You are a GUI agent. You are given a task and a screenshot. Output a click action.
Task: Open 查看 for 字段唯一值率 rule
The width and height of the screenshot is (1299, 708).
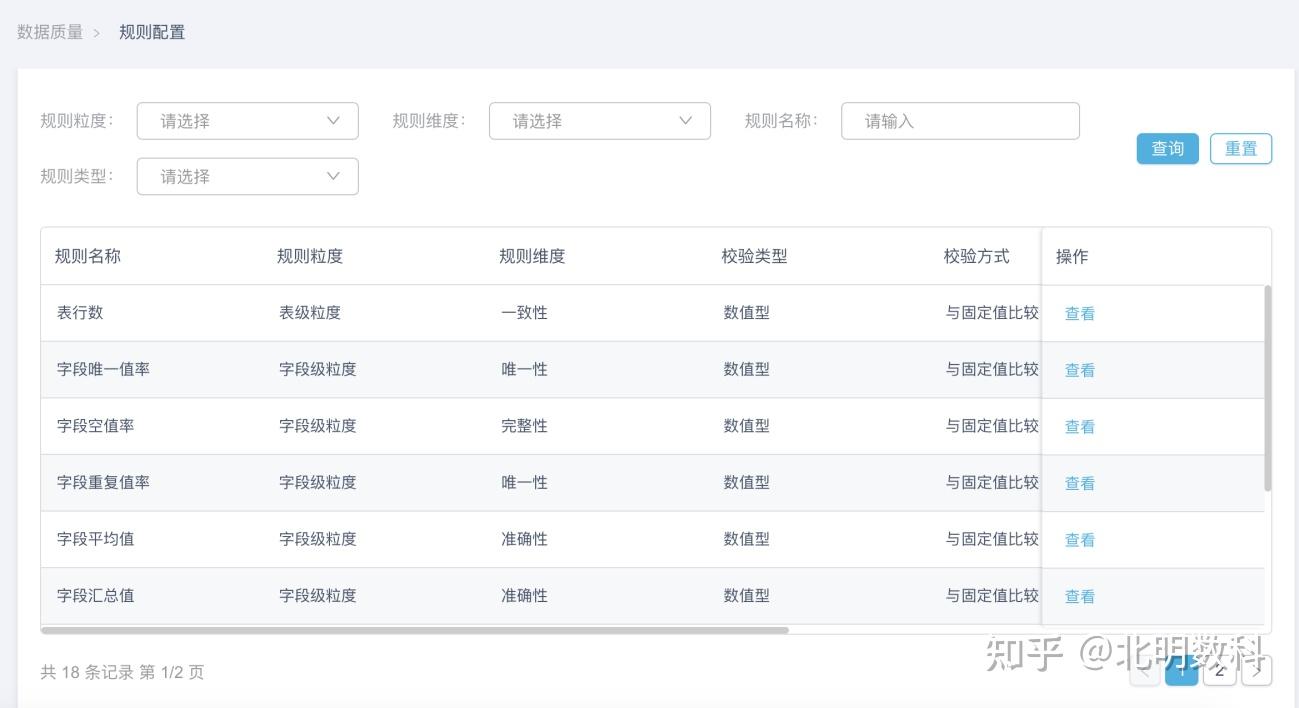[x=1079, y=370]
